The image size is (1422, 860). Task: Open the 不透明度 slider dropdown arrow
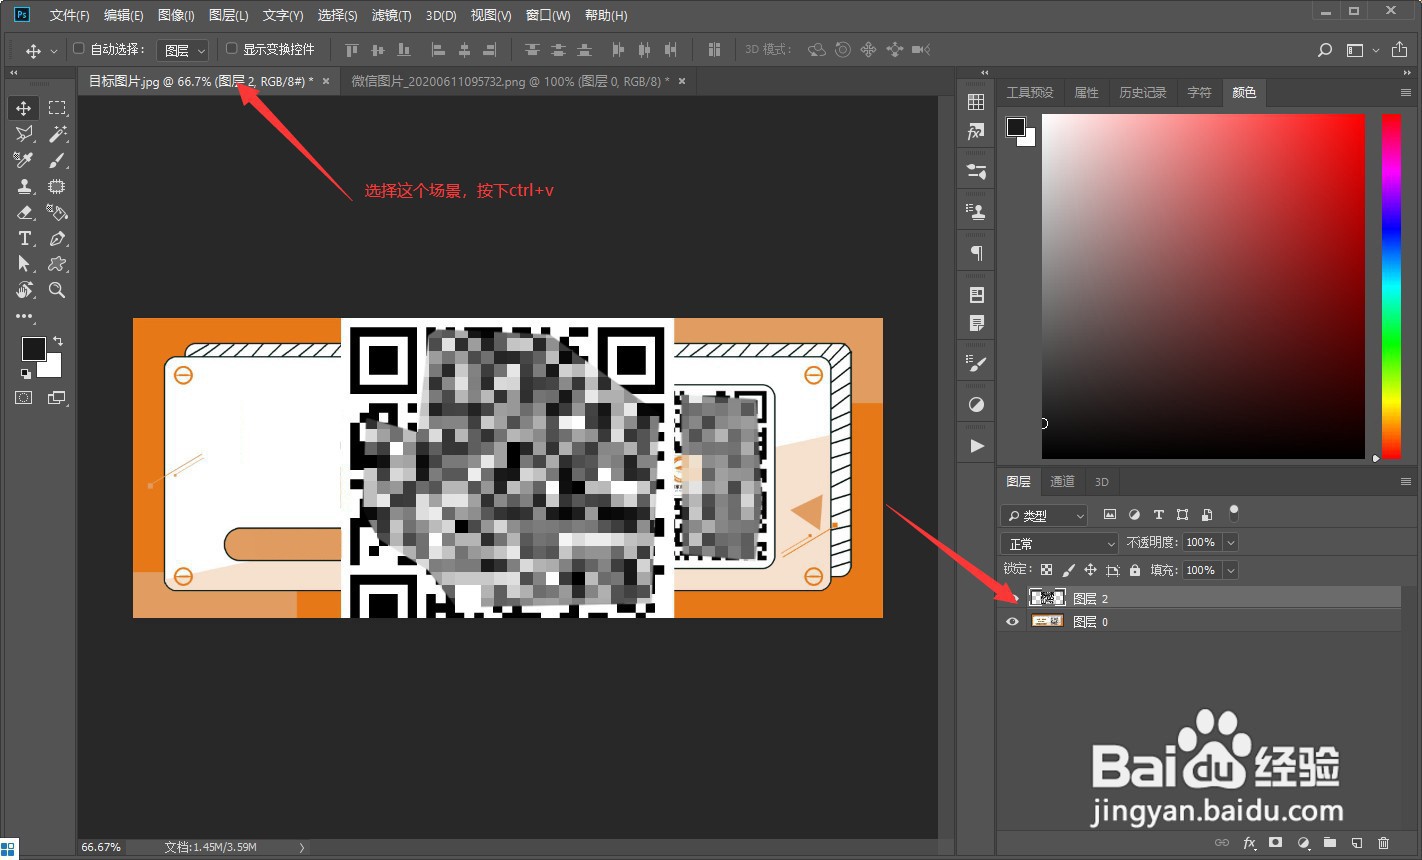coord(1231,543)
